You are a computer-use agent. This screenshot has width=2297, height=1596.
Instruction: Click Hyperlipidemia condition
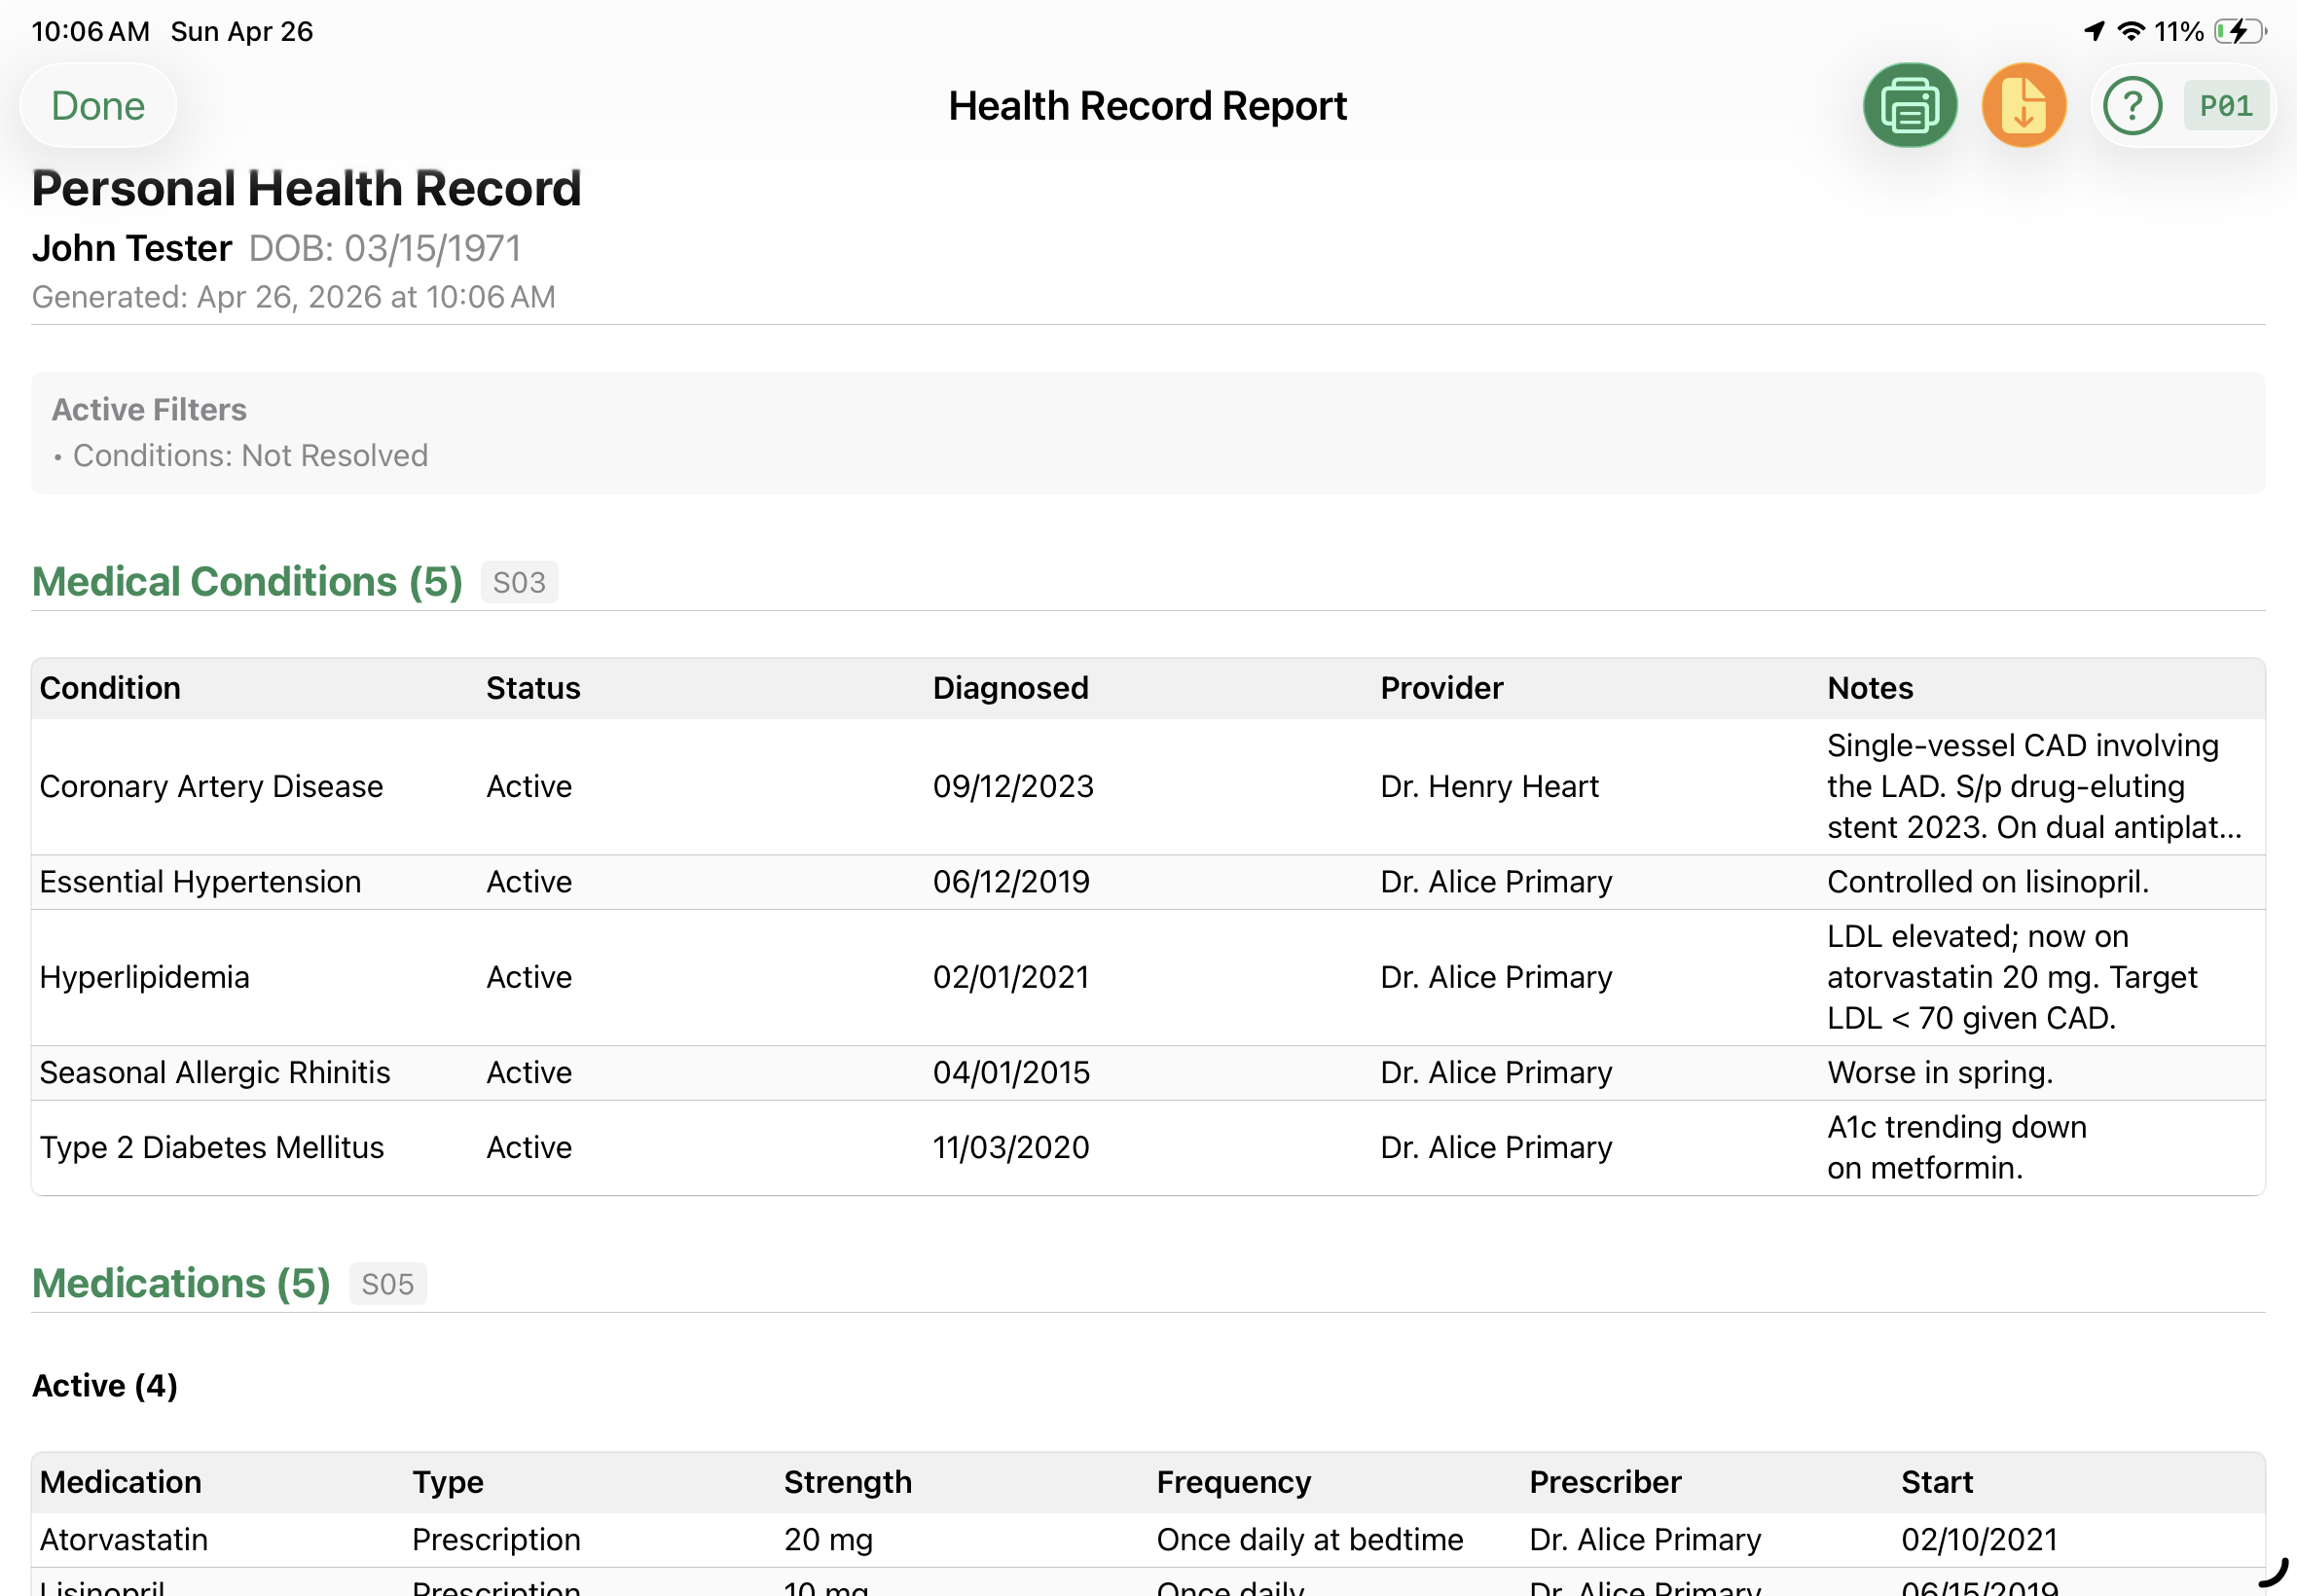tap(144, 976)
